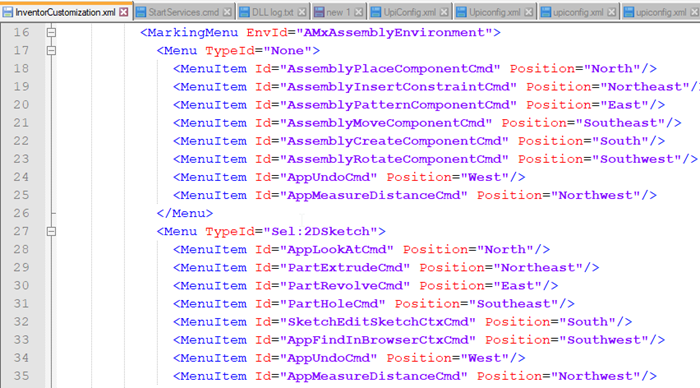The width and height of the screenshot is (700, 388).
Task: Click the closing </Menu> tag on line 26
Action: click(x=185, y=213)
